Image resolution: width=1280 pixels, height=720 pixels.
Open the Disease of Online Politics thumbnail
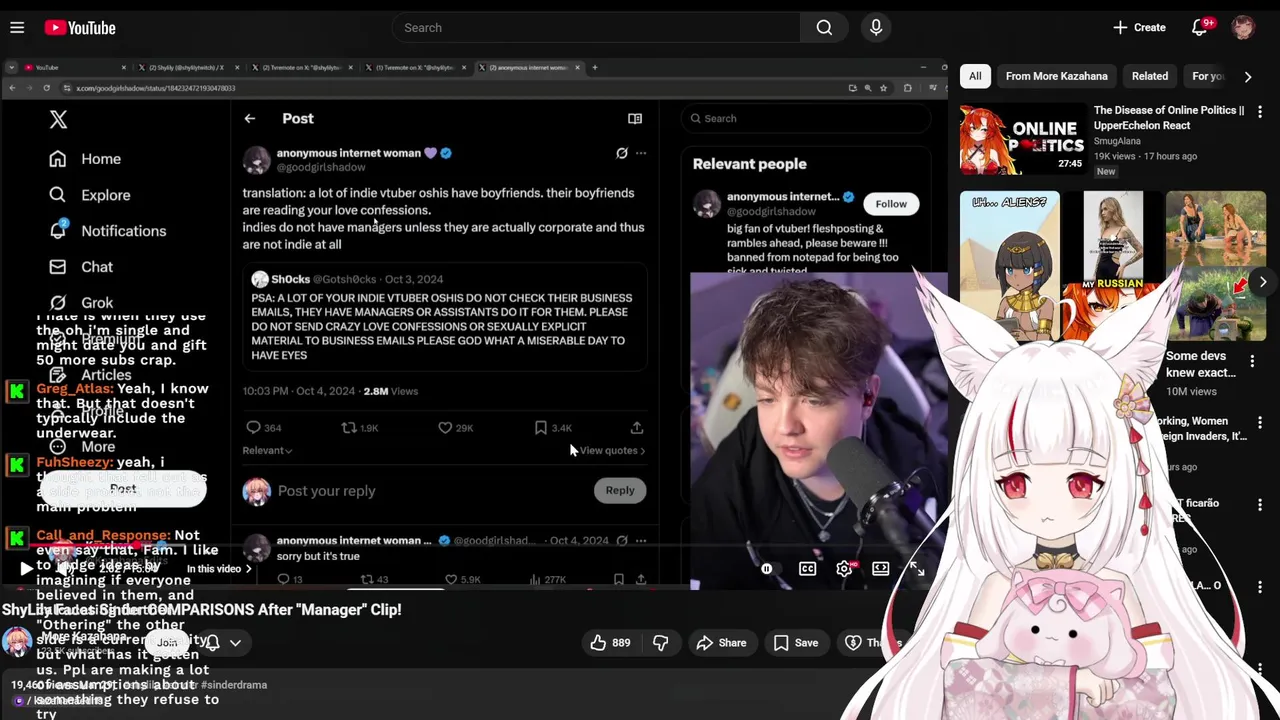point(1023,139)
